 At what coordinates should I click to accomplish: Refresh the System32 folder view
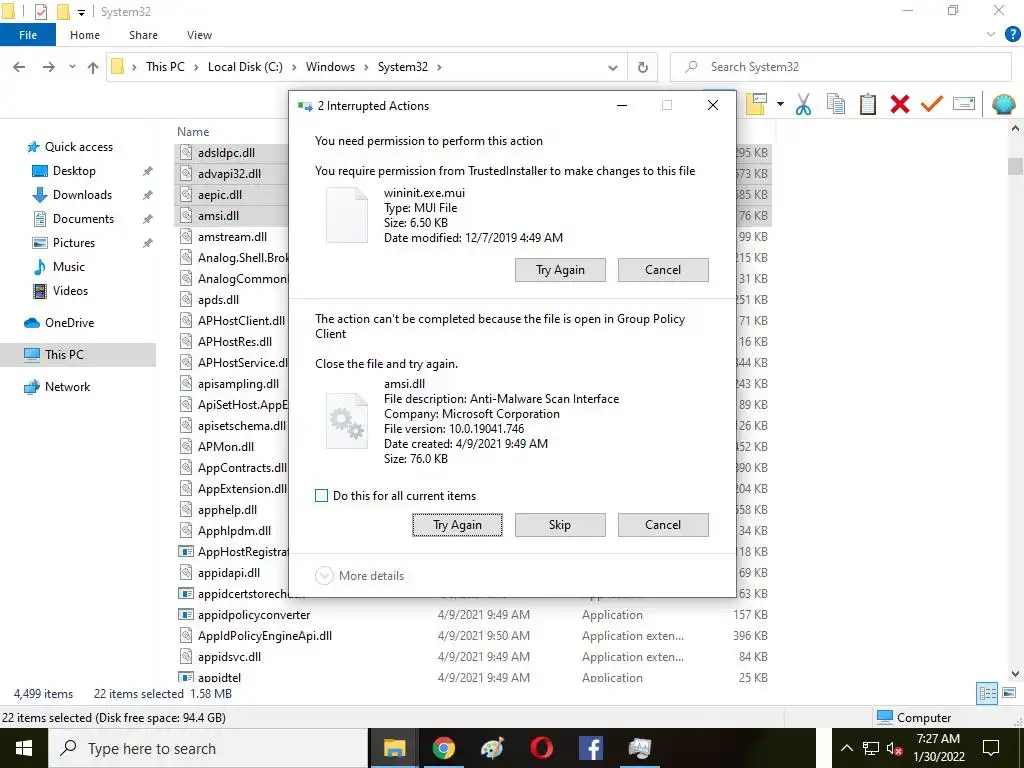tap(643, 67)
